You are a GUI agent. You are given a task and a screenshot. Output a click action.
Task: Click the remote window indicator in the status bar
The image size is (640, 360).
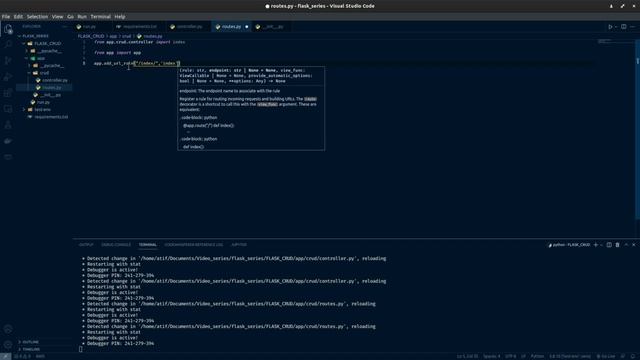(5, 356)
